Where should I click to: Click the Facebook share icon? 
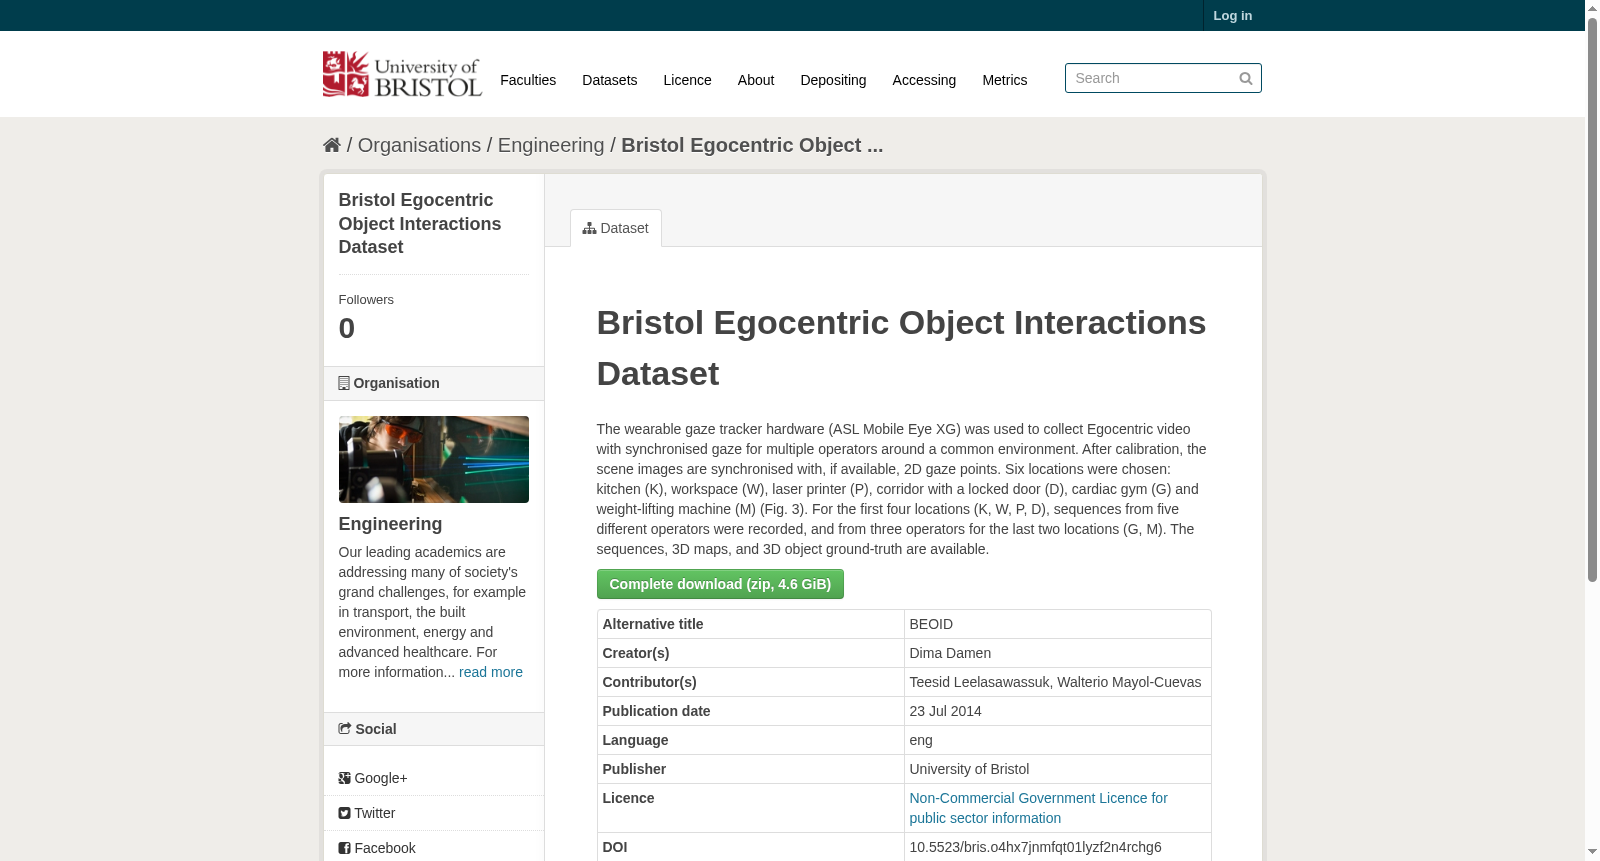tap(344, 848)
